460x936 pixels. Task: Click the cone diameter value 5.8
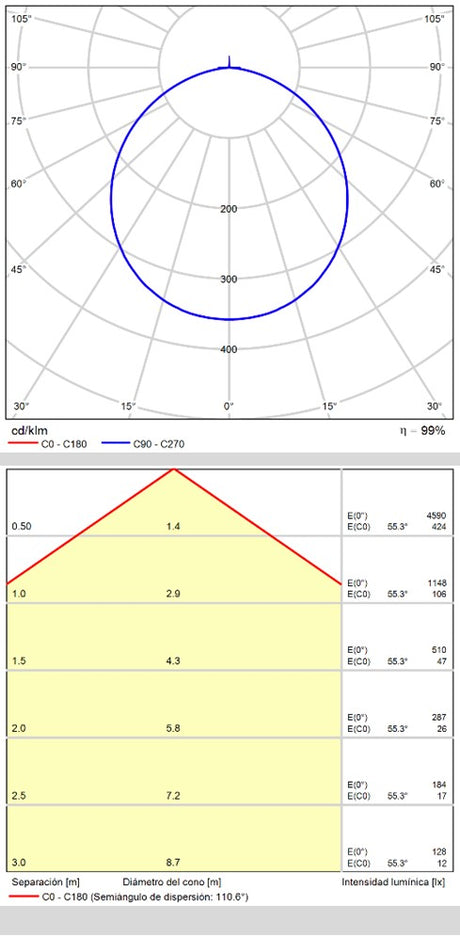[173, 728]
